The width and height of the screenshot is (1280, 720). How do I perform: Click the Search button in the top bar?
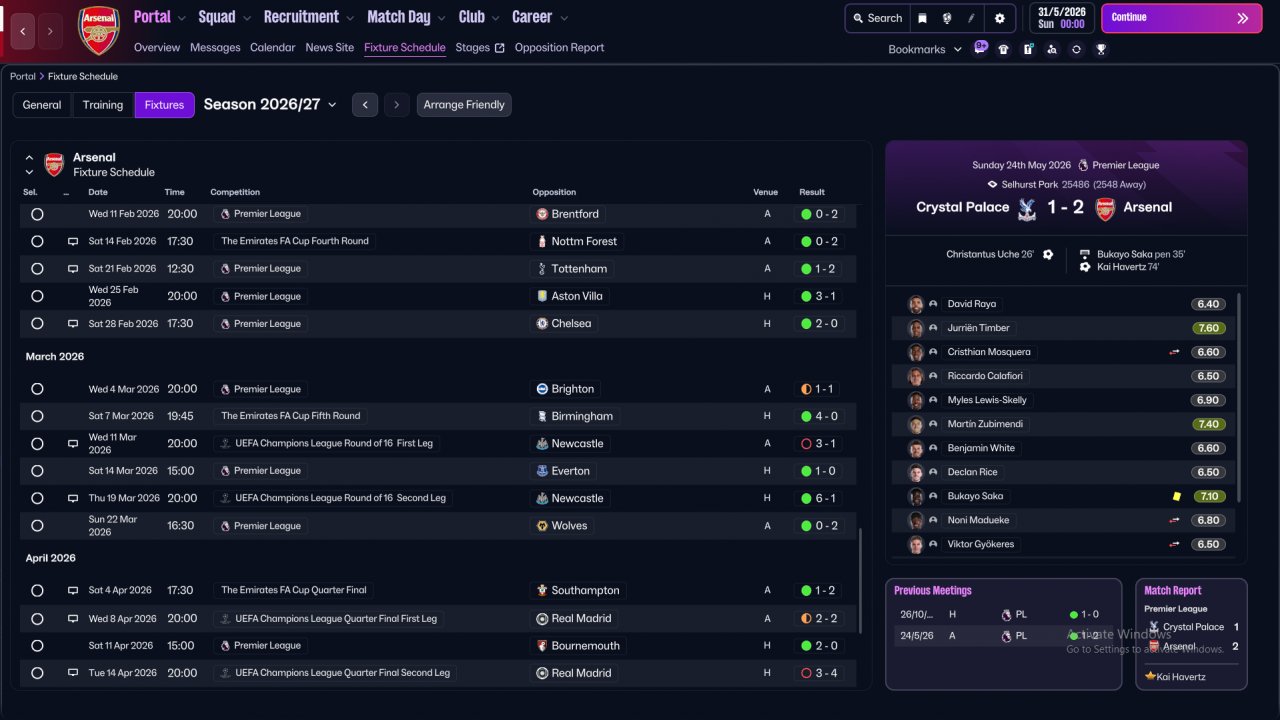click(x=877, y=18)
